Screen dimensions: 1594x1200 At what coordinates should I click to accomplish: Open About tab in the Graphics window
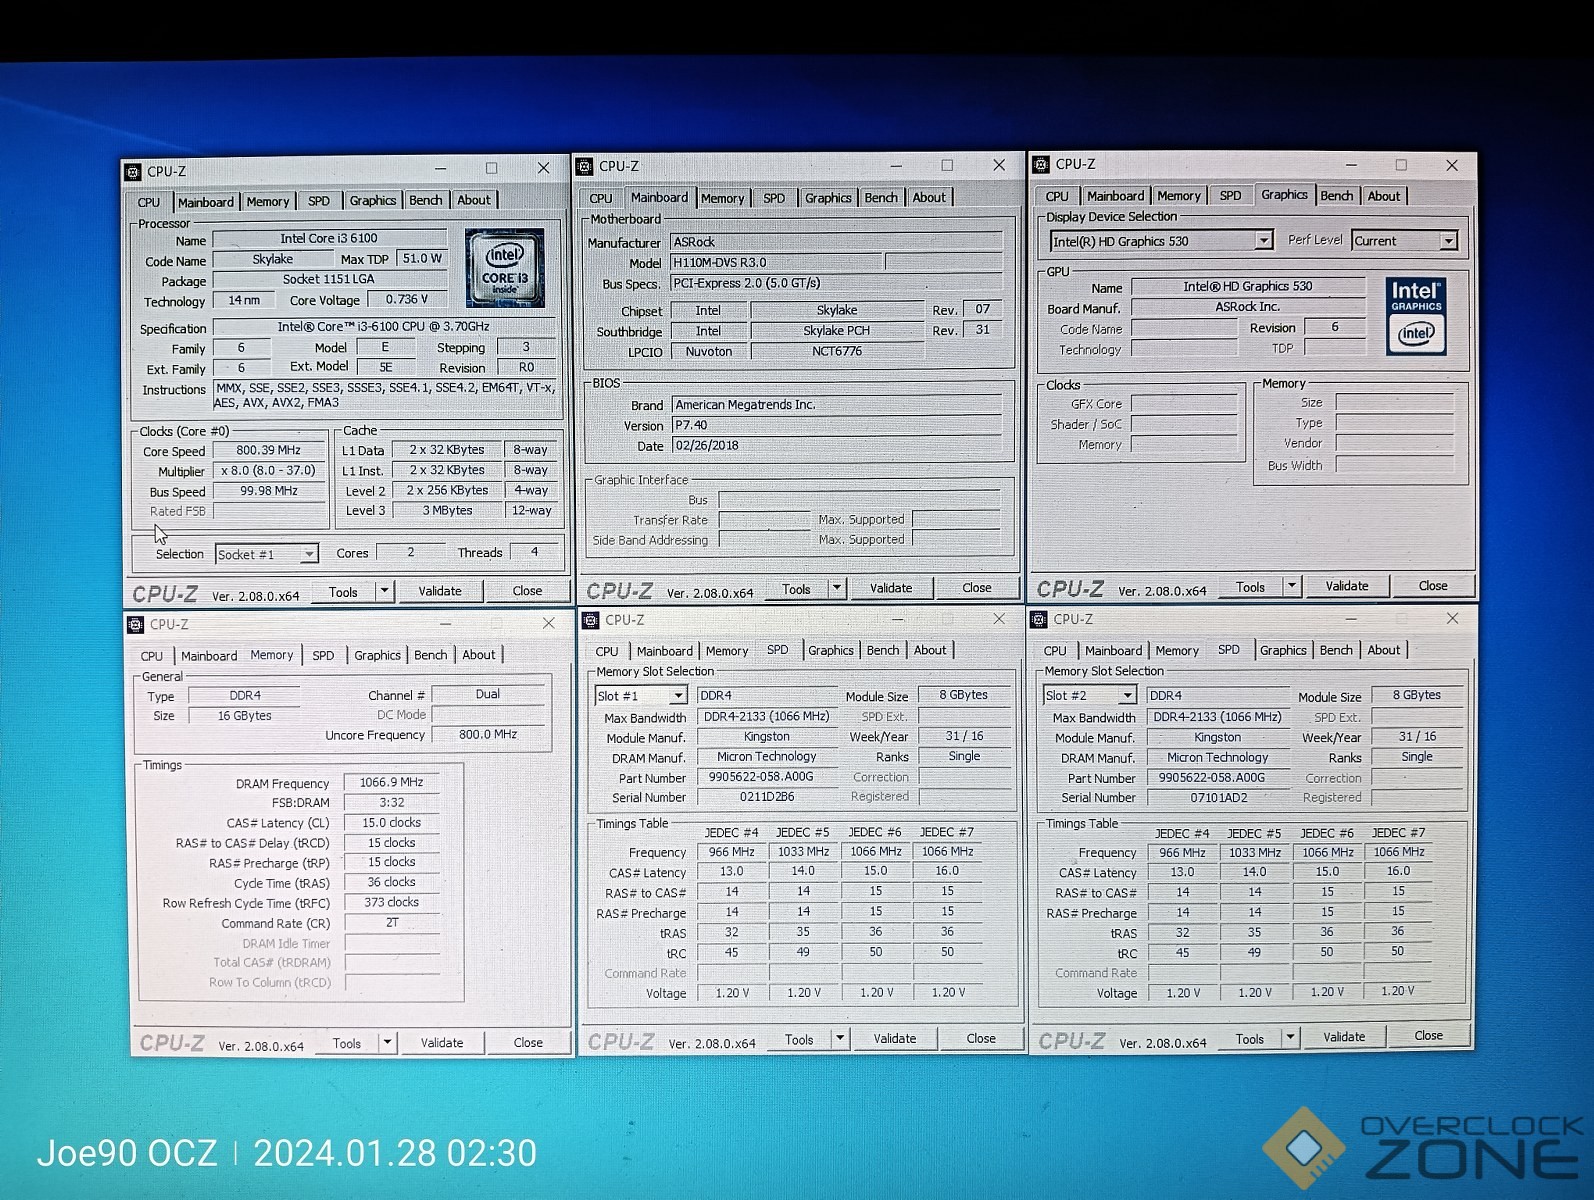click(1383, 196)
